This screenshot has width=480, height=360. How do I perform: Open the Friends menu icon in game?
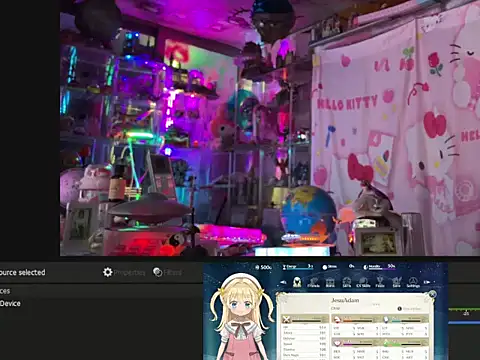[313, 283]
